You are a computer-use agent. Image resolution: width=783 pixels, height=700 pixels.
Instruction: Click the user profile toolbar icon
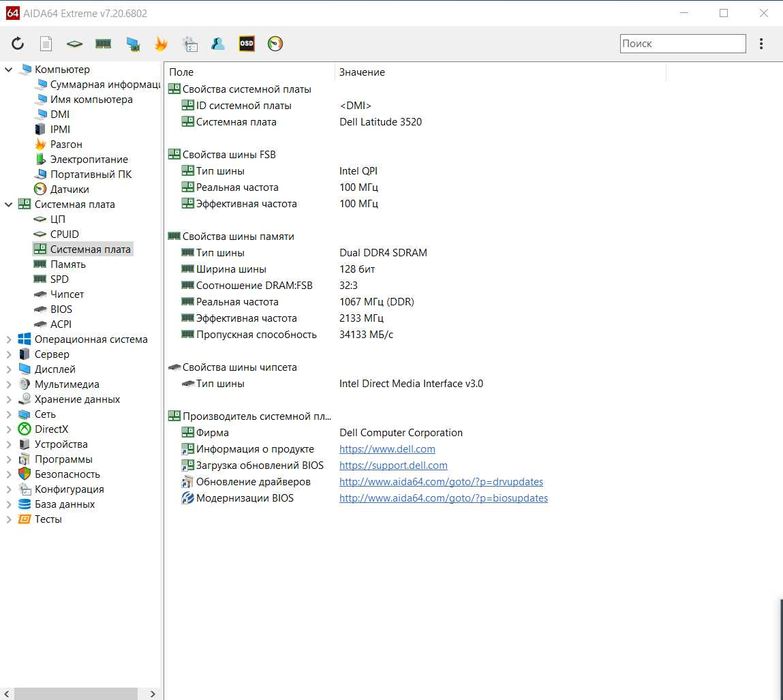(x=218, y=44)
